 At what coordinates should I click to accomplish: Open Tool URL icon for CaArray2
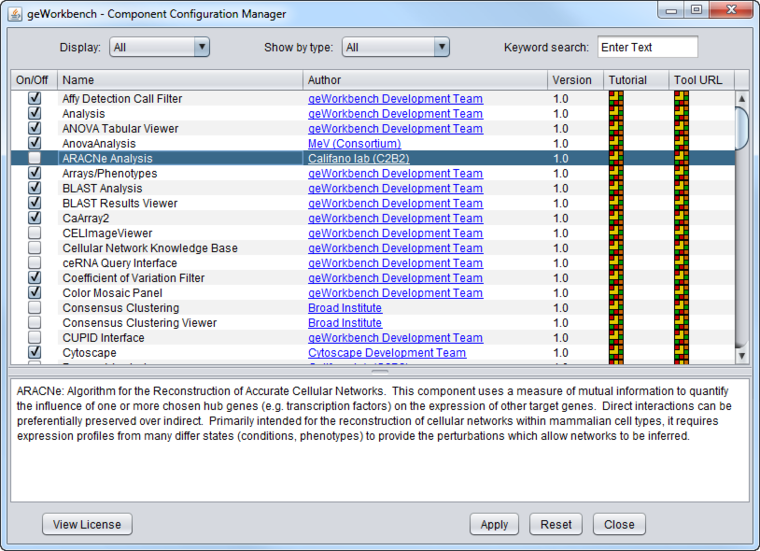[681, 218]
